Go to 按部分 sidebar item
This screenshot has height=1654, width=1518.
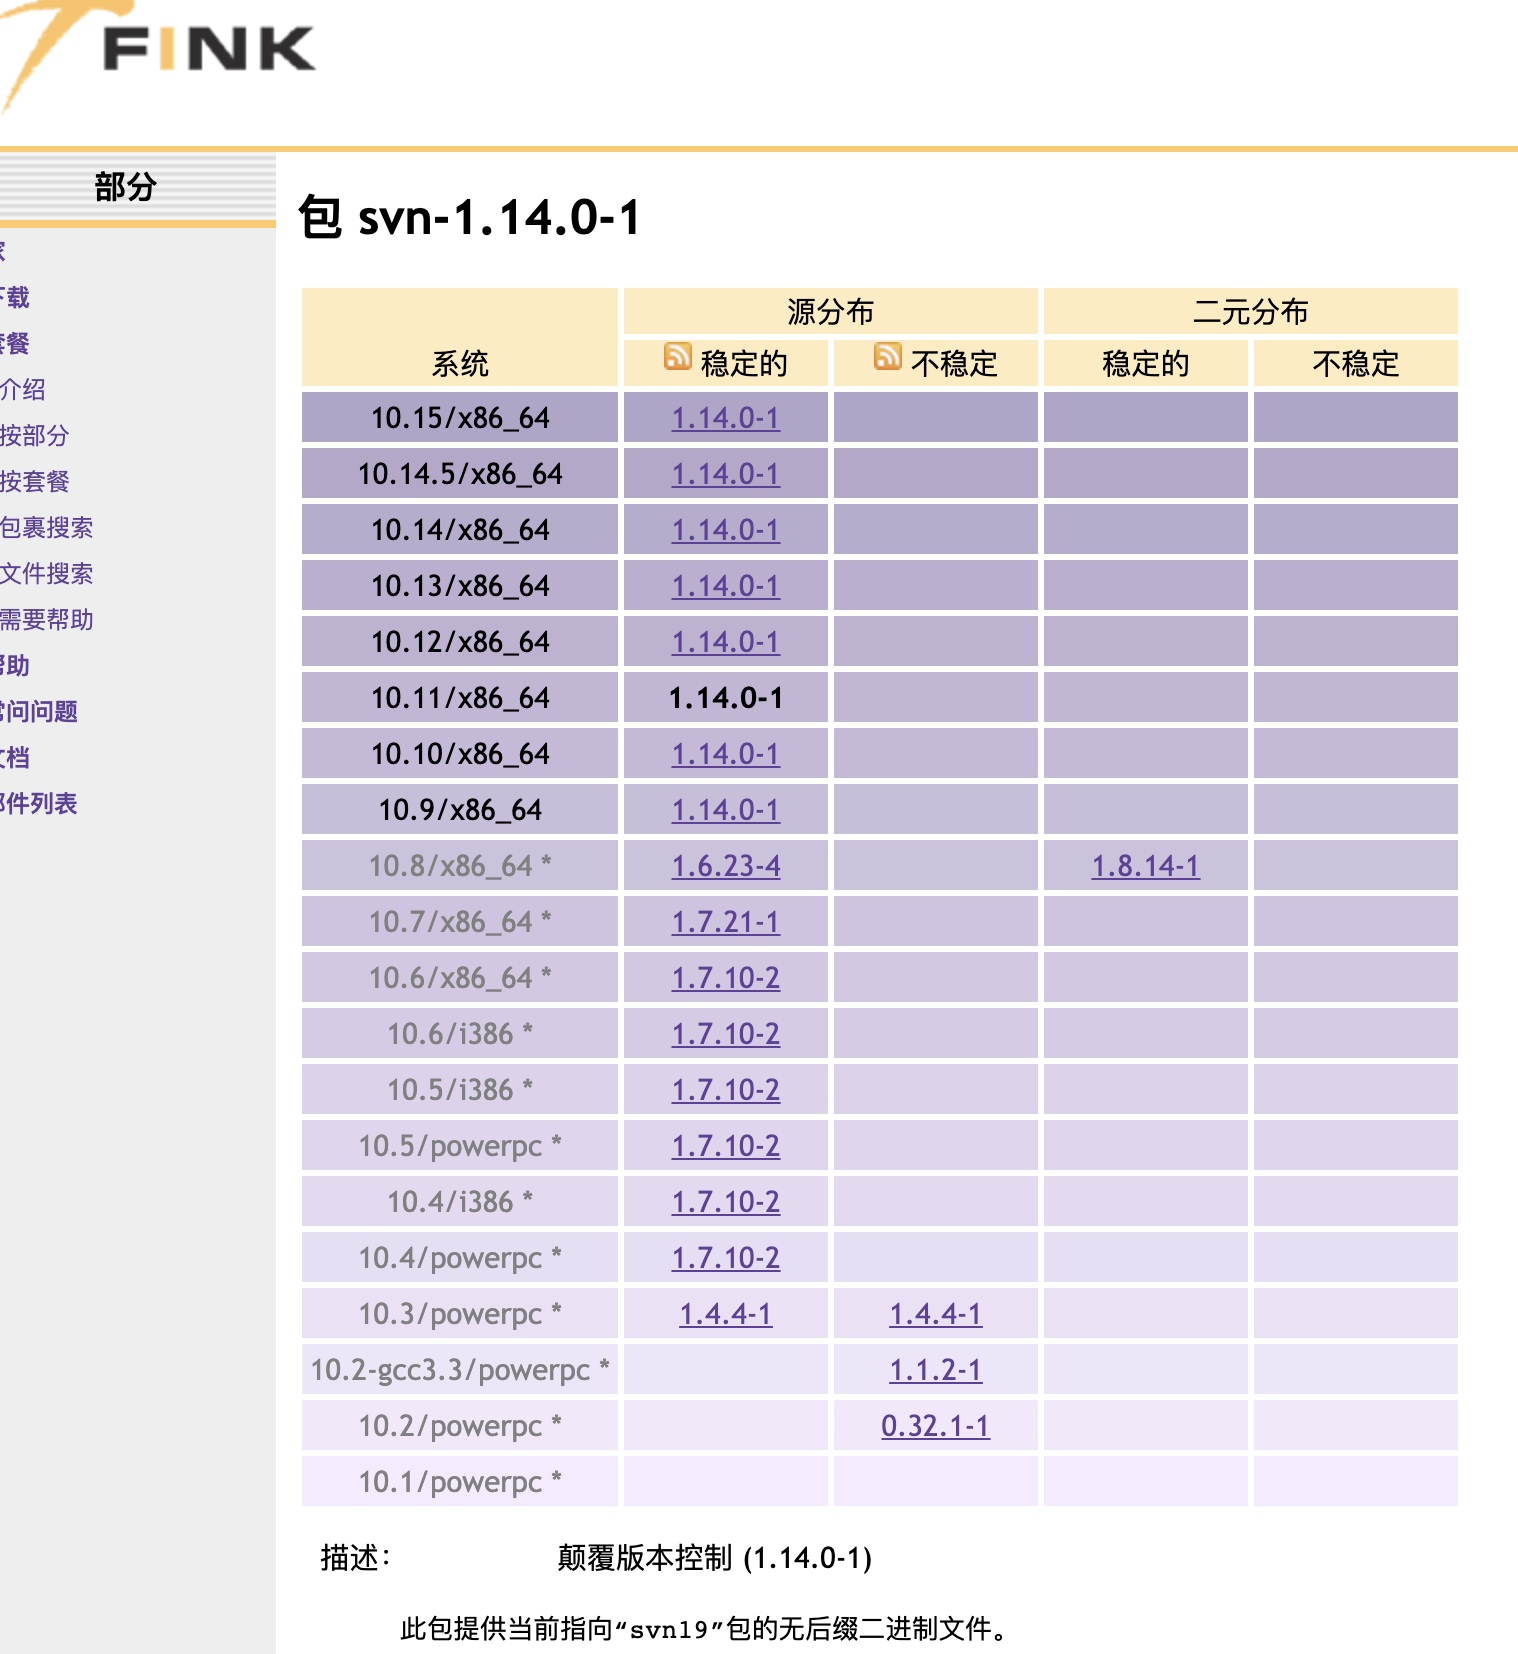click(x=35, y=436)
